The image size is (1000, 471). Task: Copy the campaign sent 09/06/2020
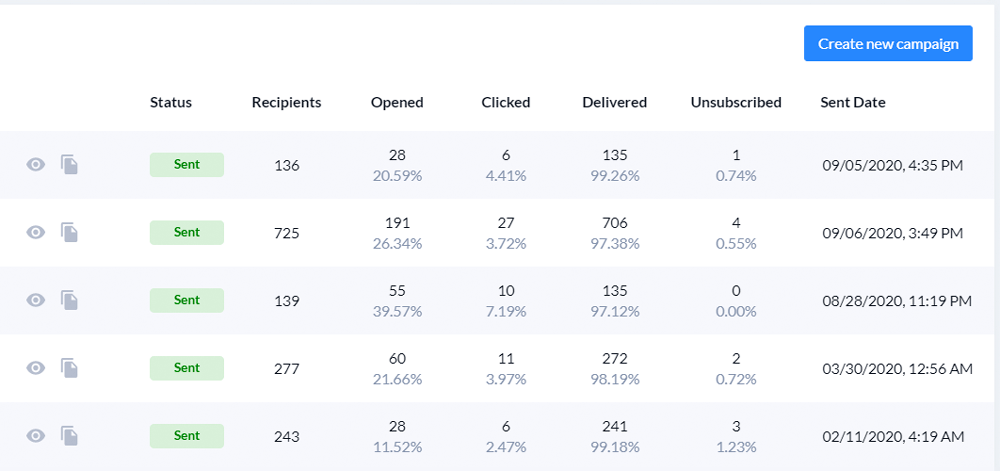coord(70,233)
